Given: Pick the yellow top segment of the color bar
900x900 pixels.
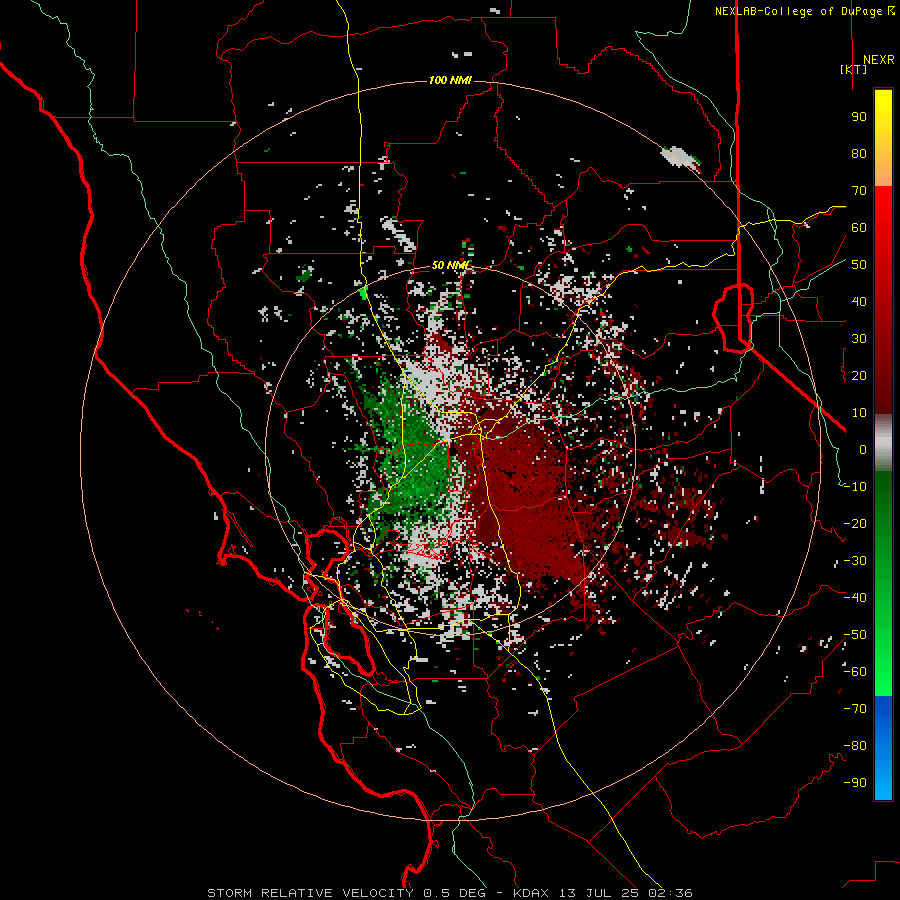Looking at the screenshot, I should point(883,138).
